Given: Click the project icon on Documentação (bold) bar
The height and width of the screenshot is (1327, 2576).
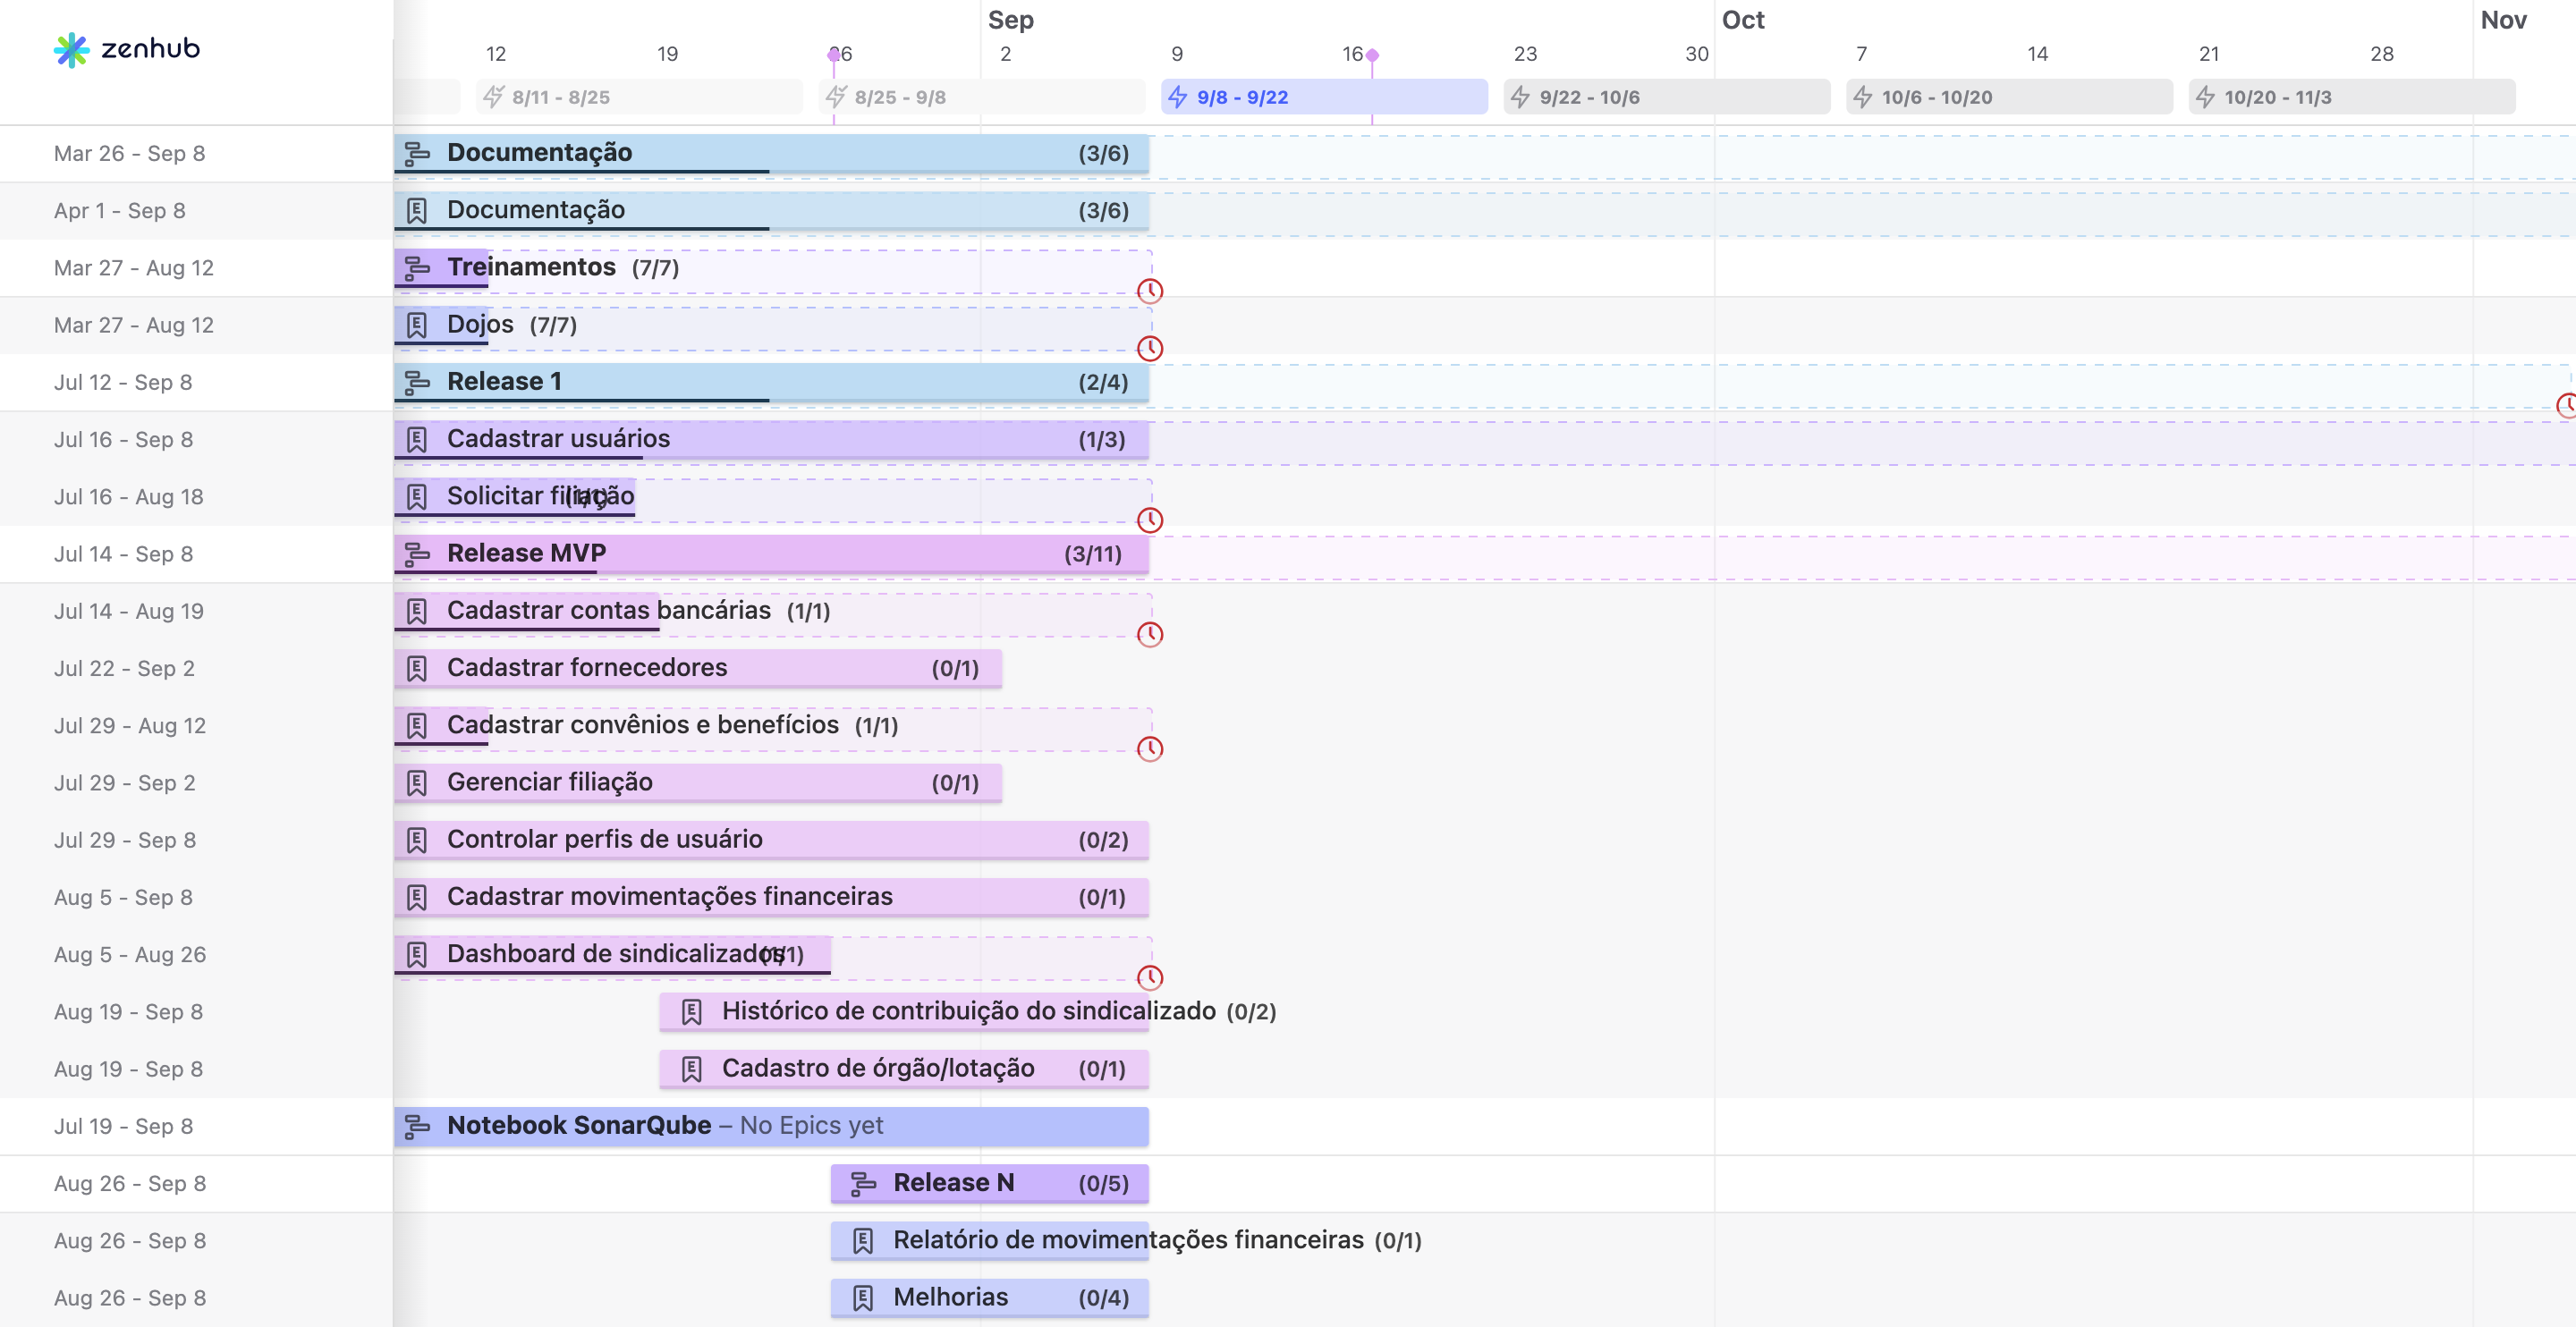Looking at the screenshot, I should tap(417, 153).
